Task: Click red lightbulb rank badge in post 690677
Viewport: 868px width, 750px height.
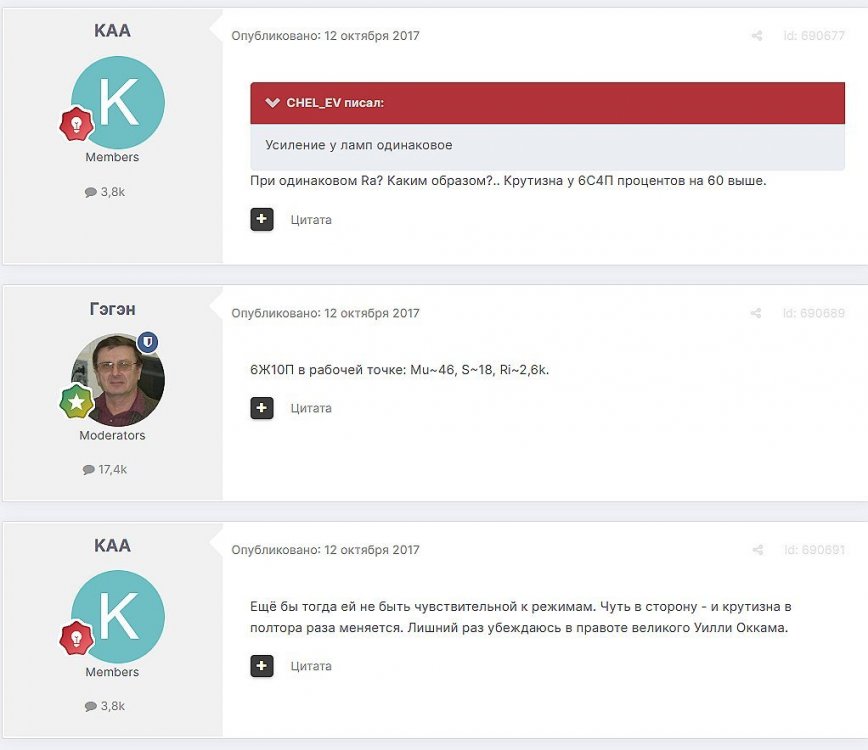Action: coord(77,125)
